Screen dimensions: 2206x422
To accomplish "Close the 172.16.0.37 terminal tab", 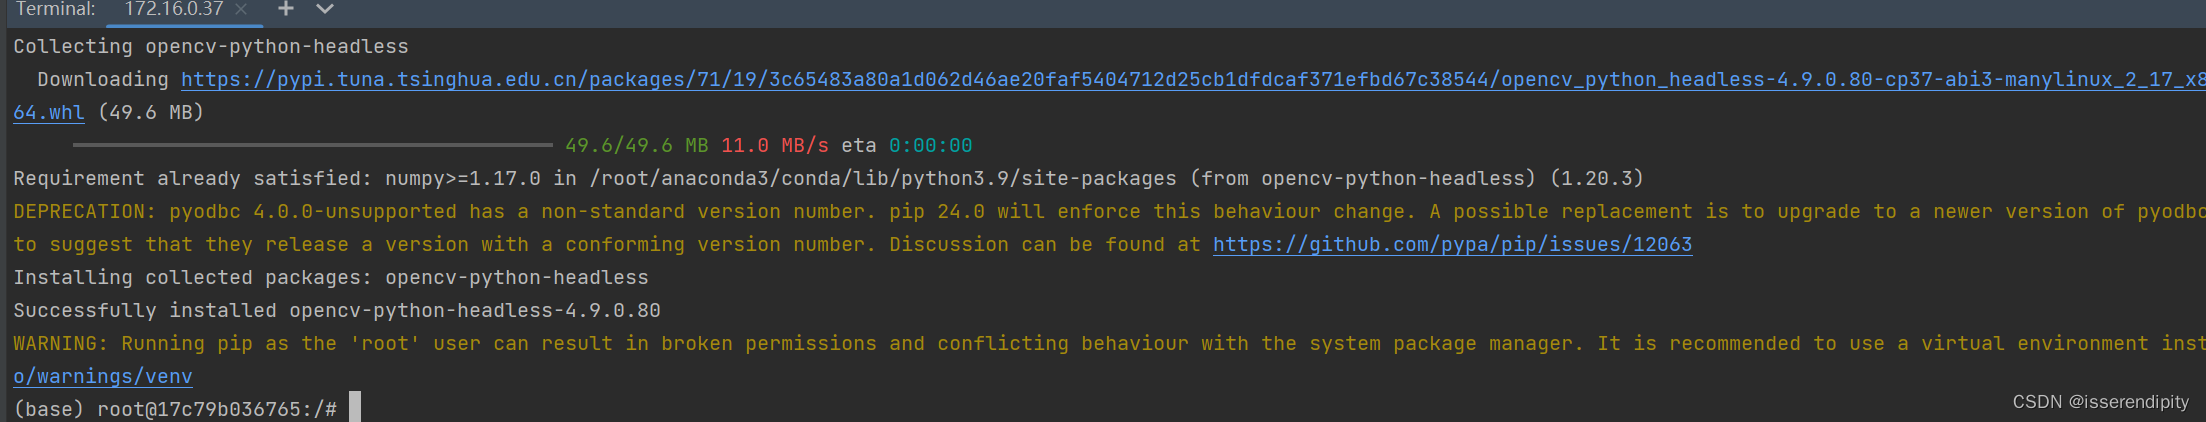I will [x=241, y=9].
